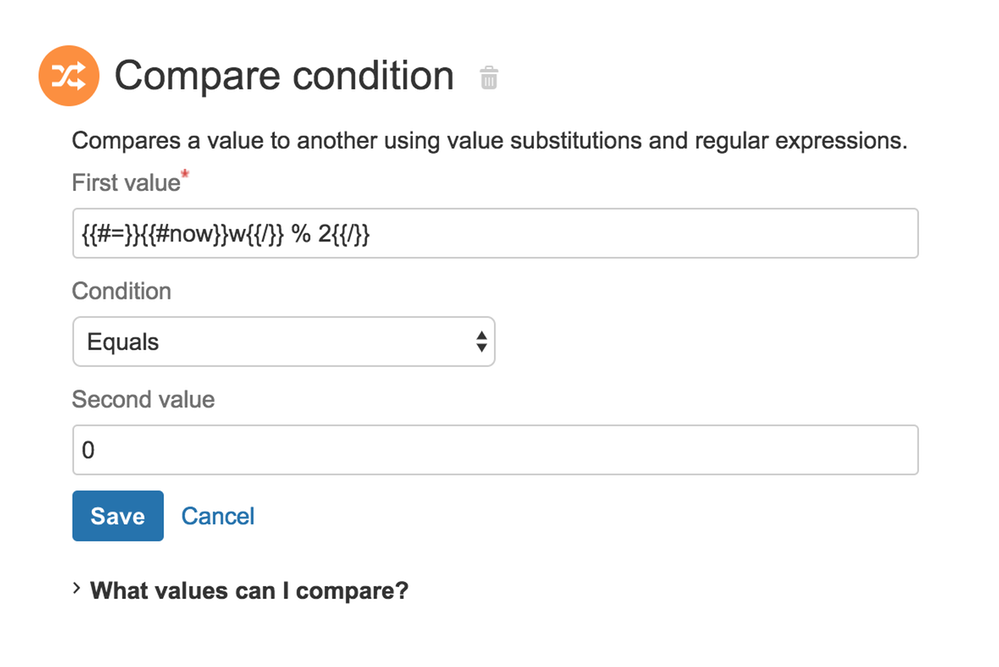The image size is (999, 667).
Task: Click the up-down arrows on the Equals selector
Action: pyautogui.click(x=482, y=341)
